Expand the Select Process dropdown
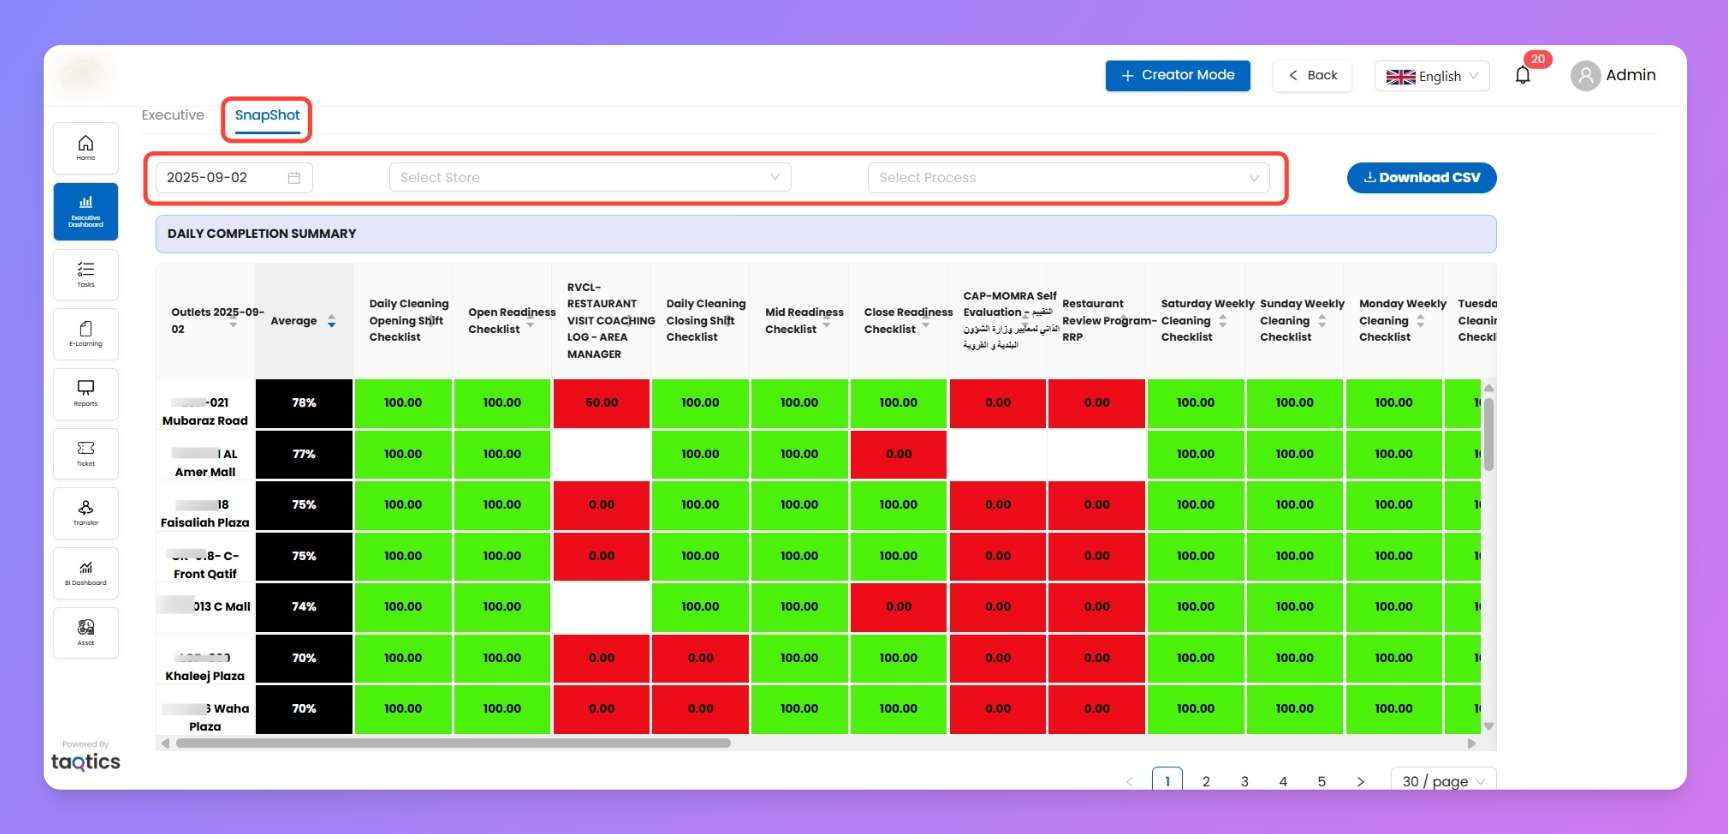The width and height of the screenshot is (1728, 834). pyautogui.click(x=1069, y=177)
